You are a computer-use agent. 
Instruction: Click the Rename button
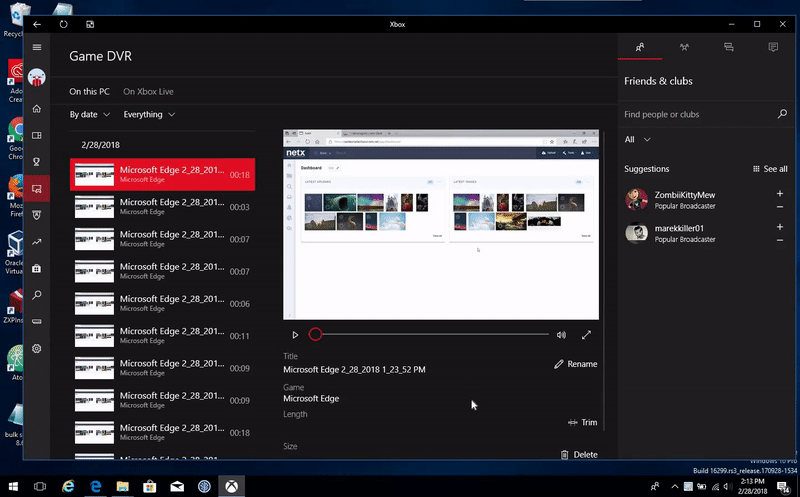(576, 364)
